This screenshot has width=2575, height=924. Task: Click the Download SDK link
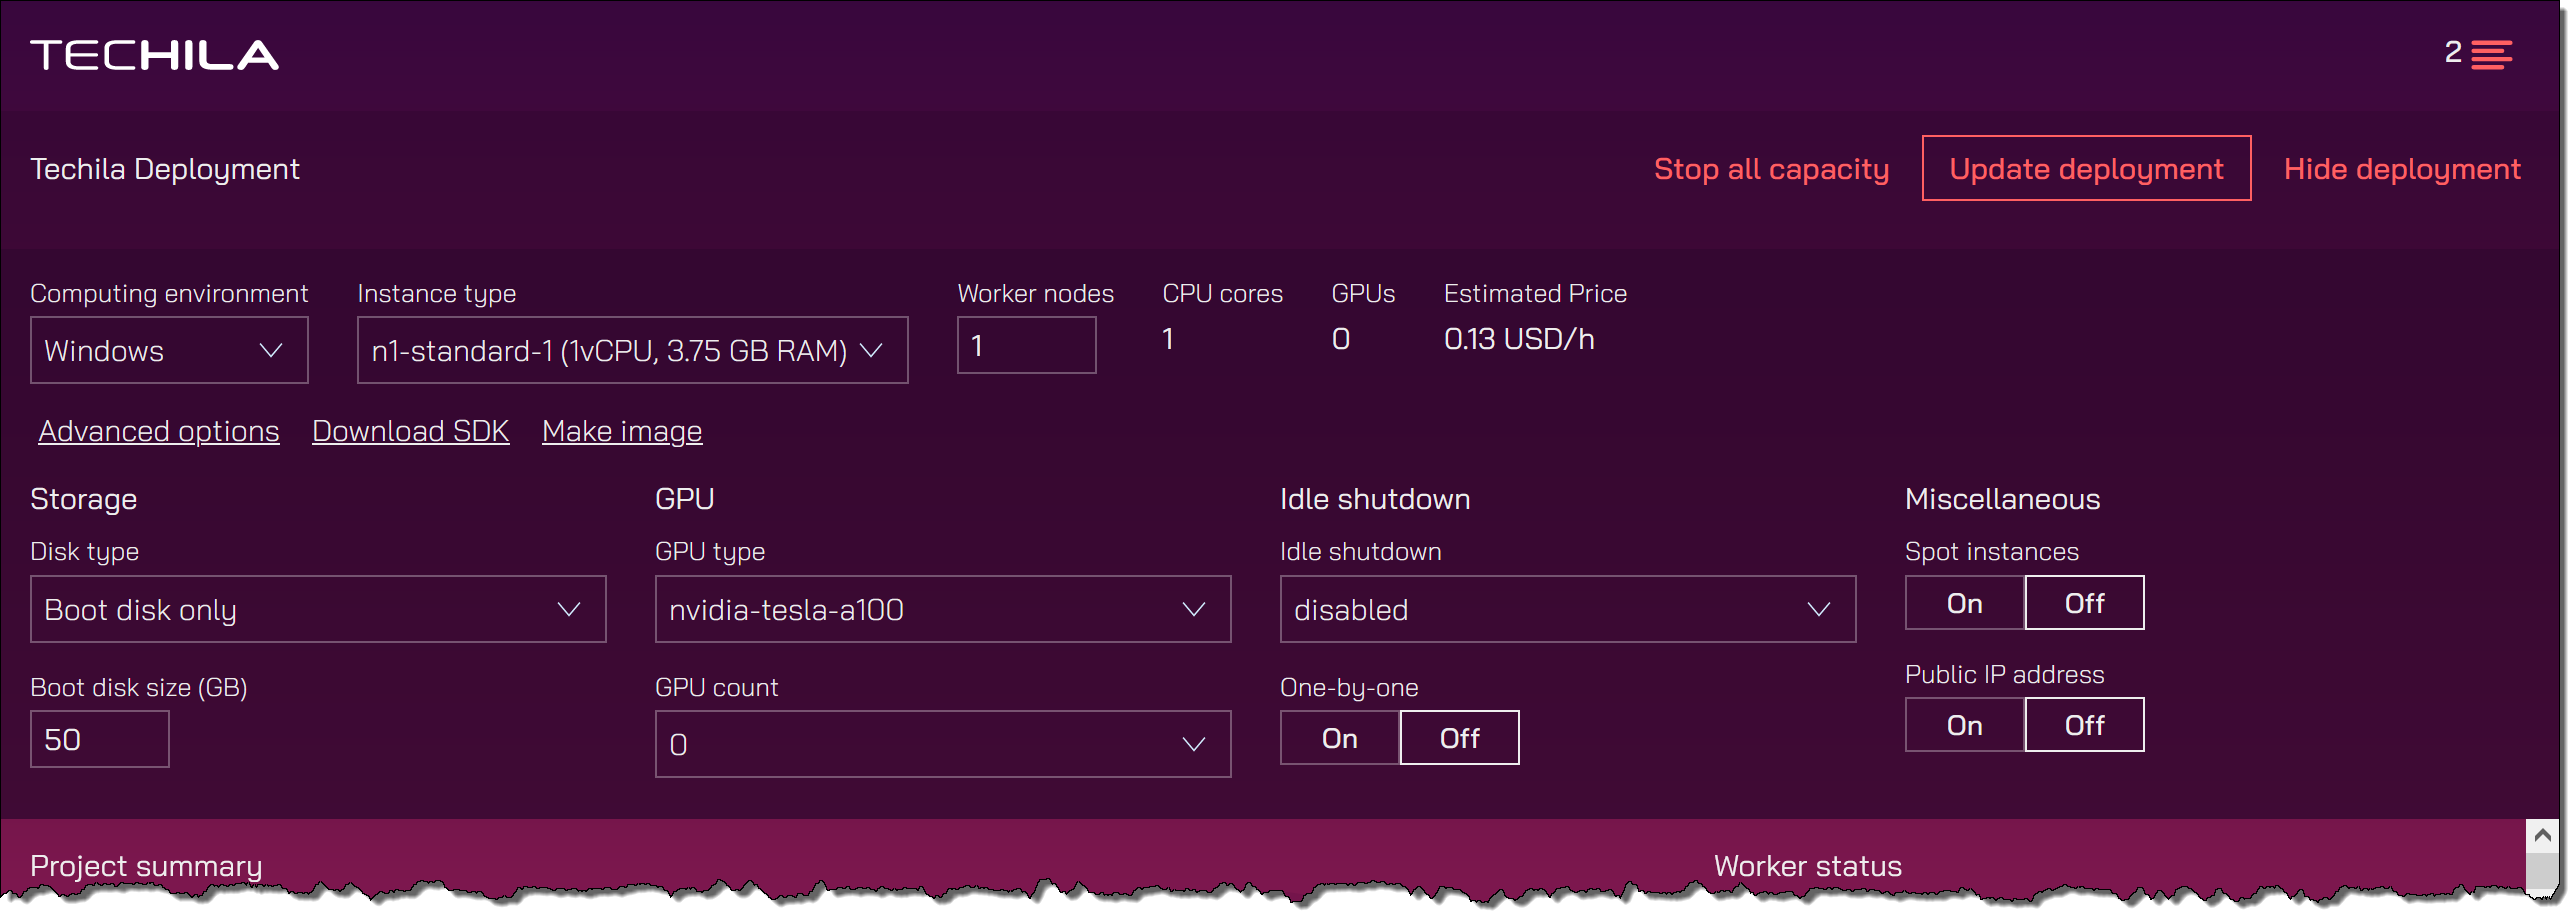pyautogui.click(x=410, y=431)
